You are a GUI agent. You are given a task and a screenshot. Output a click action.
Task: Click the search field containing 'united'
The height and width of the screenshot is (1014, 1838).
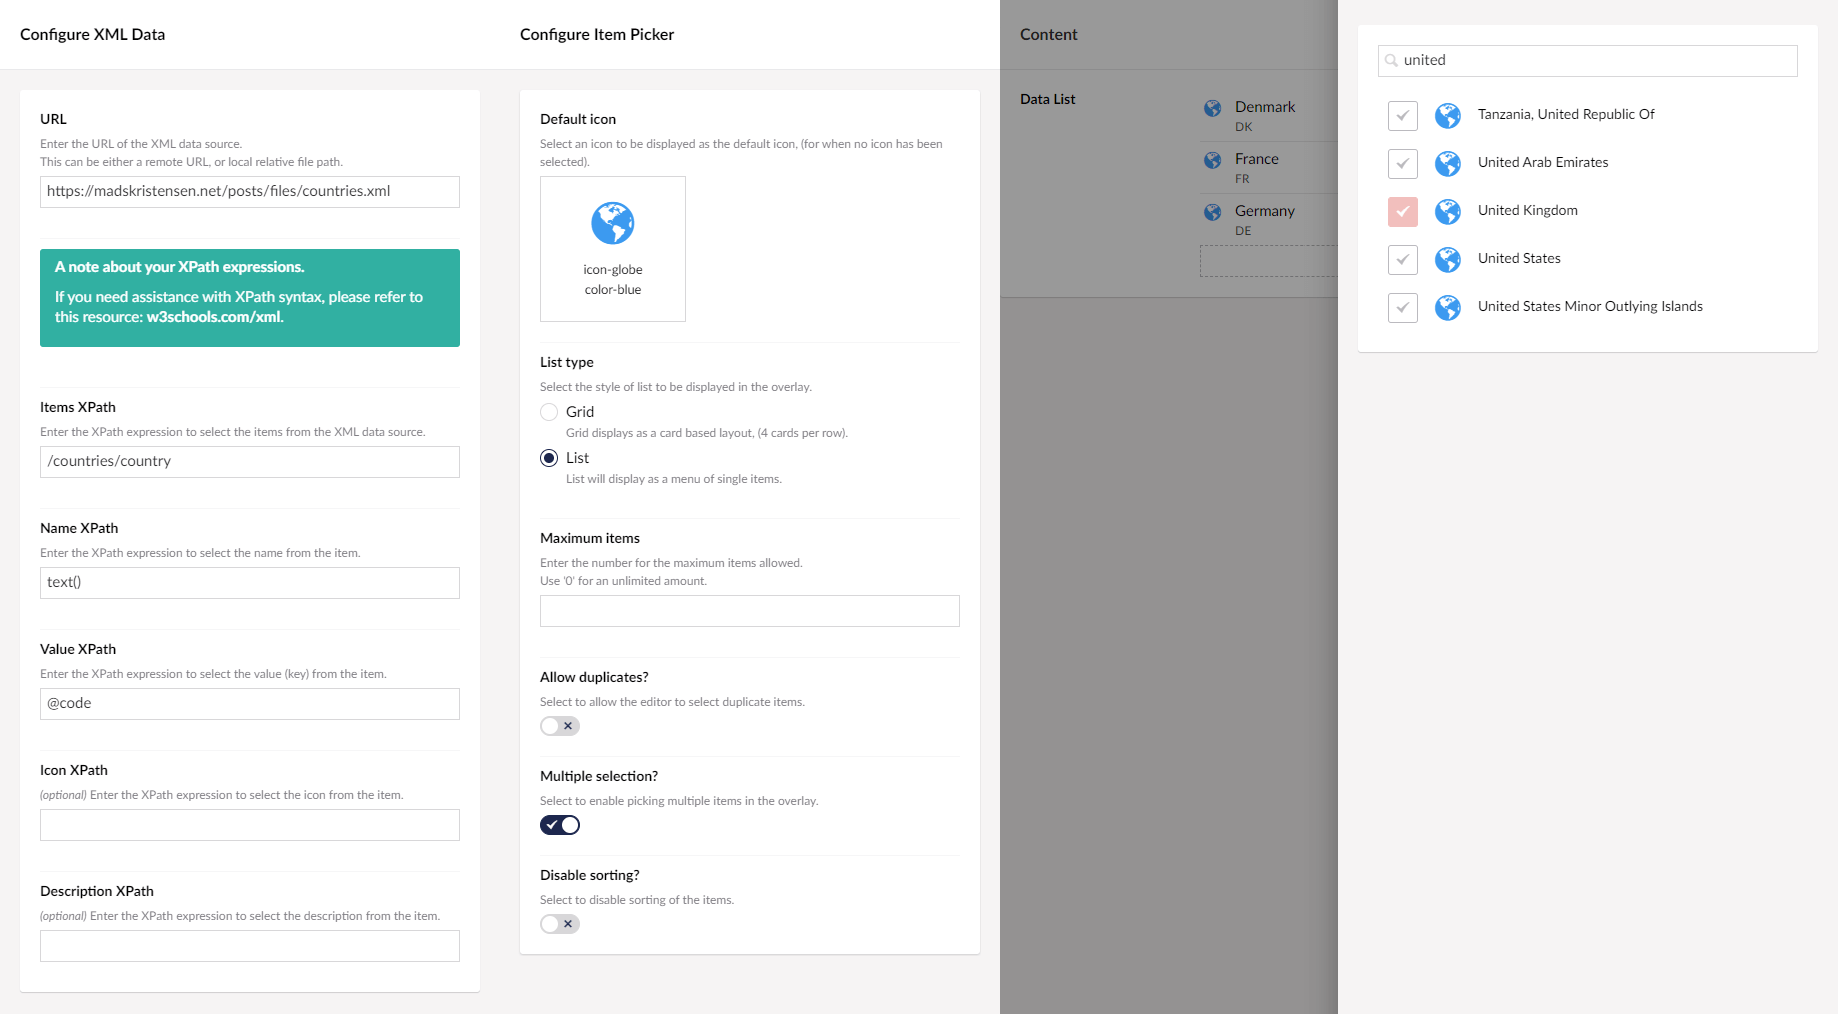pos(1588,60)
